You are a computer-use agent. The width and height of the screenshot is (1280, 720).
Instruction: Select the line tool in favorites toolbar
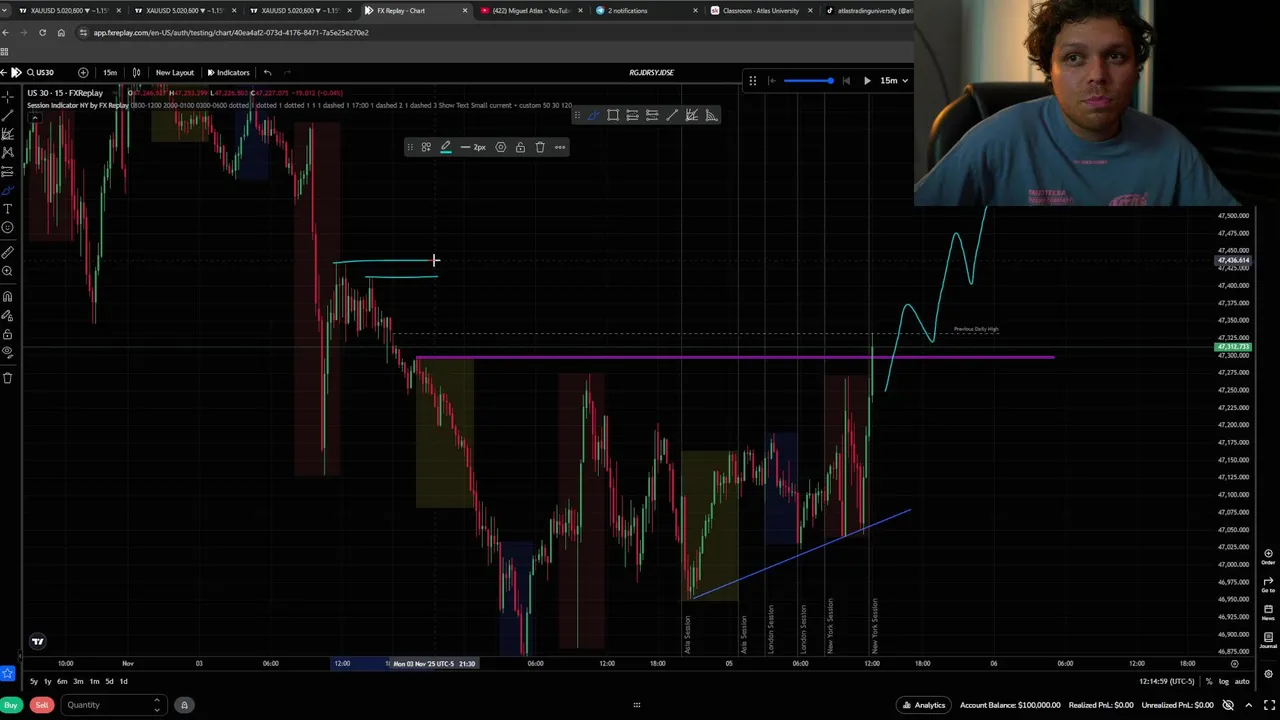pos(672,115)
